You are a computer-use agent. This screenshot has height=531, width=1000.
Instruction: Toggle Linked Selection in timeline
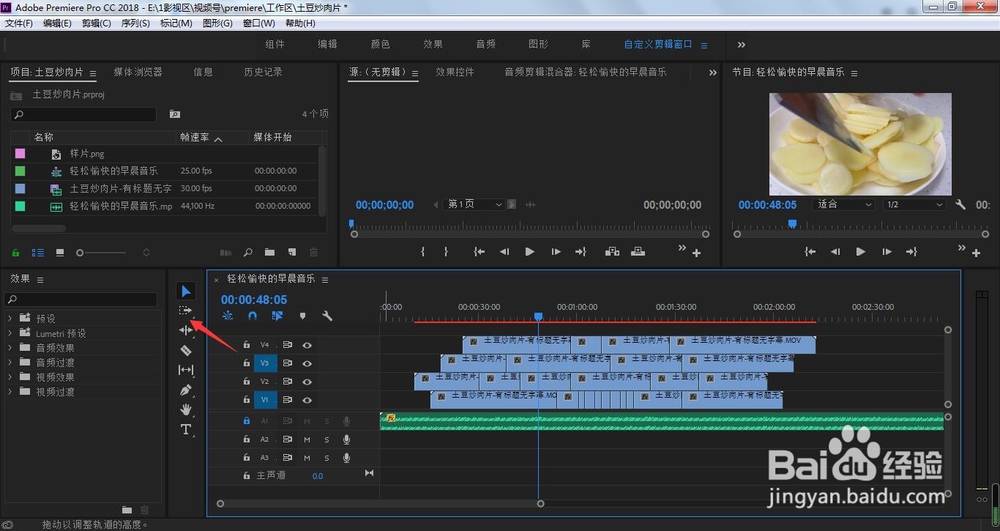(x=277, y=316)
